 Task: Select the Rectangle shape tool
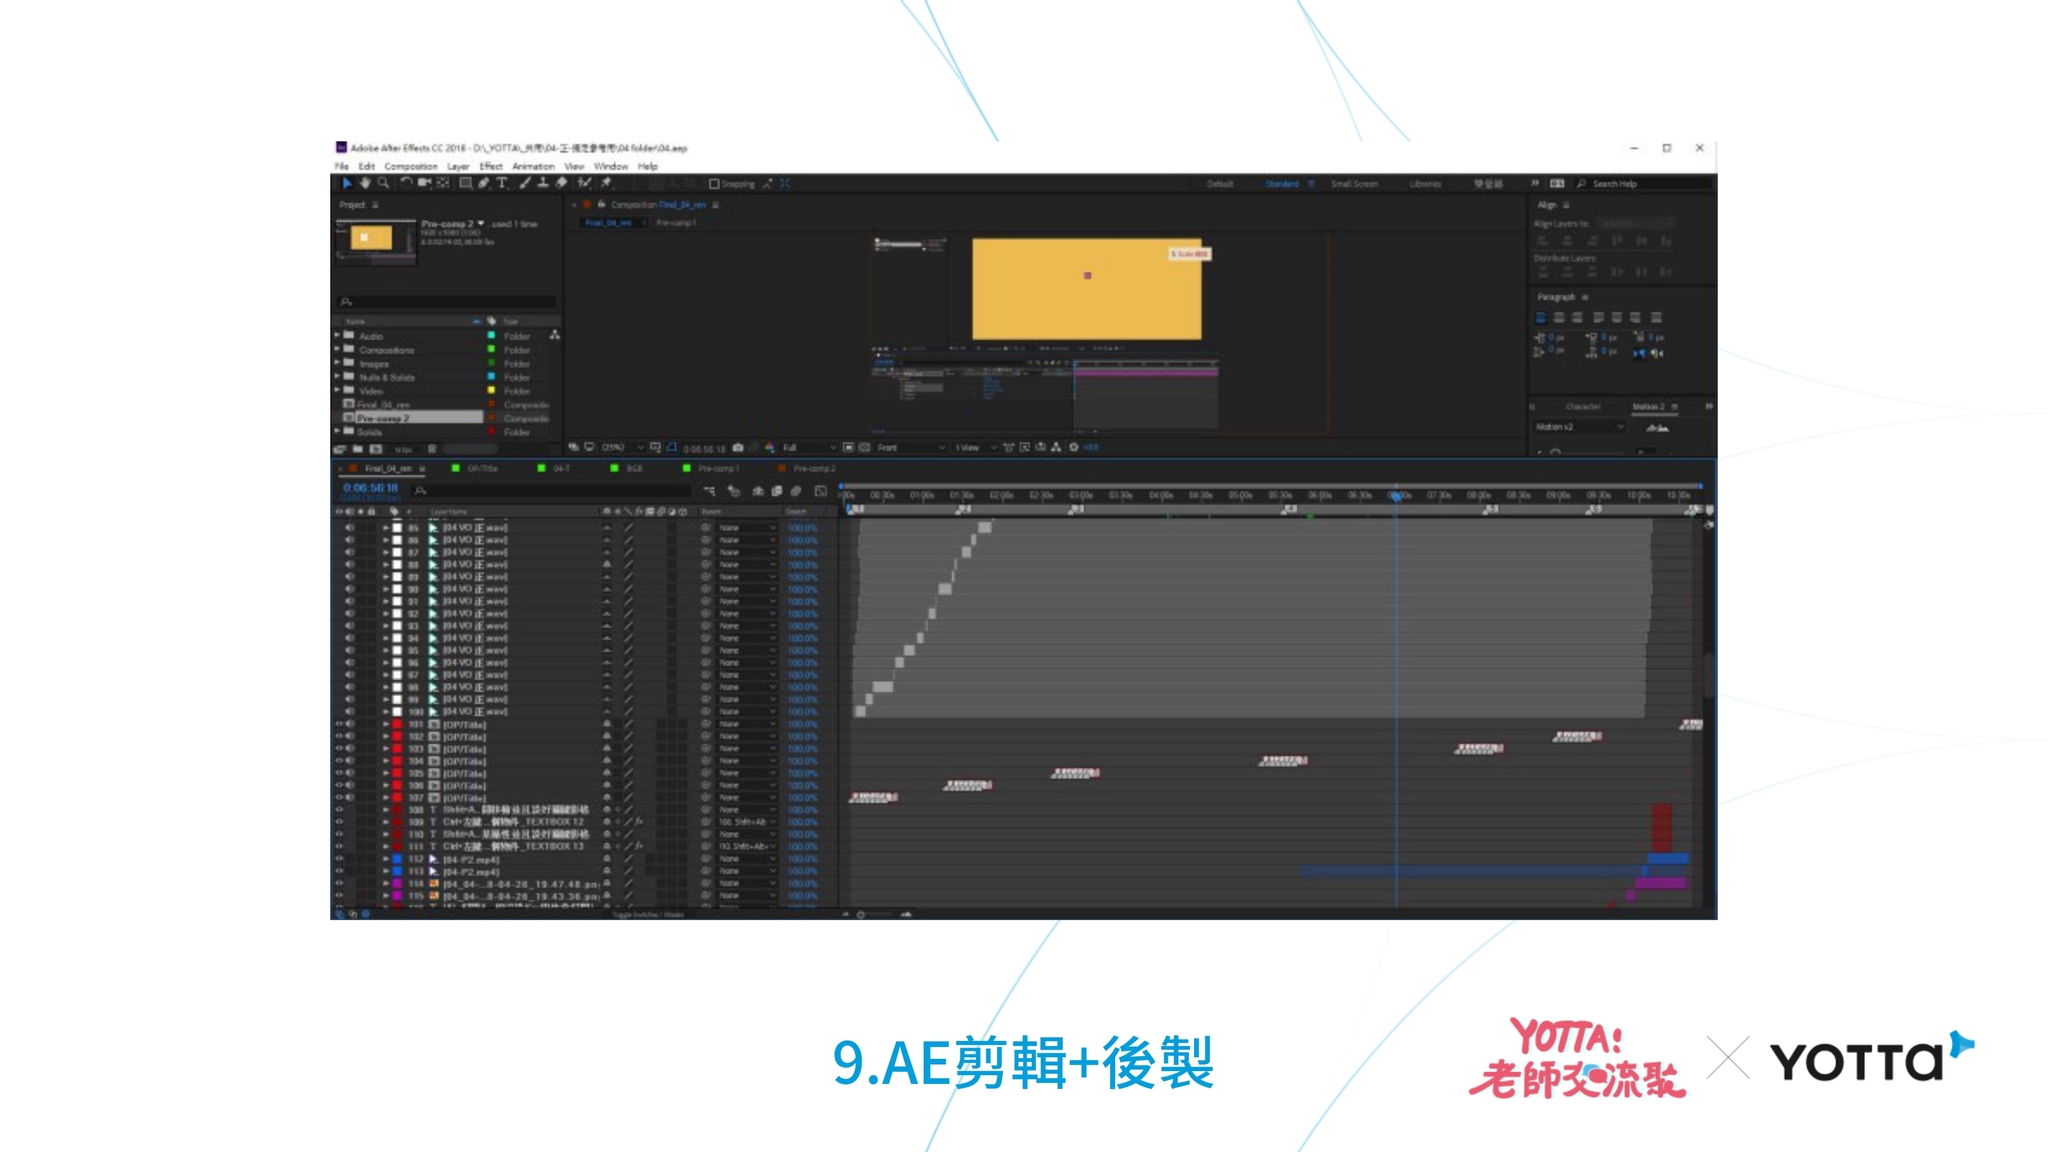(x=465, y=184)
